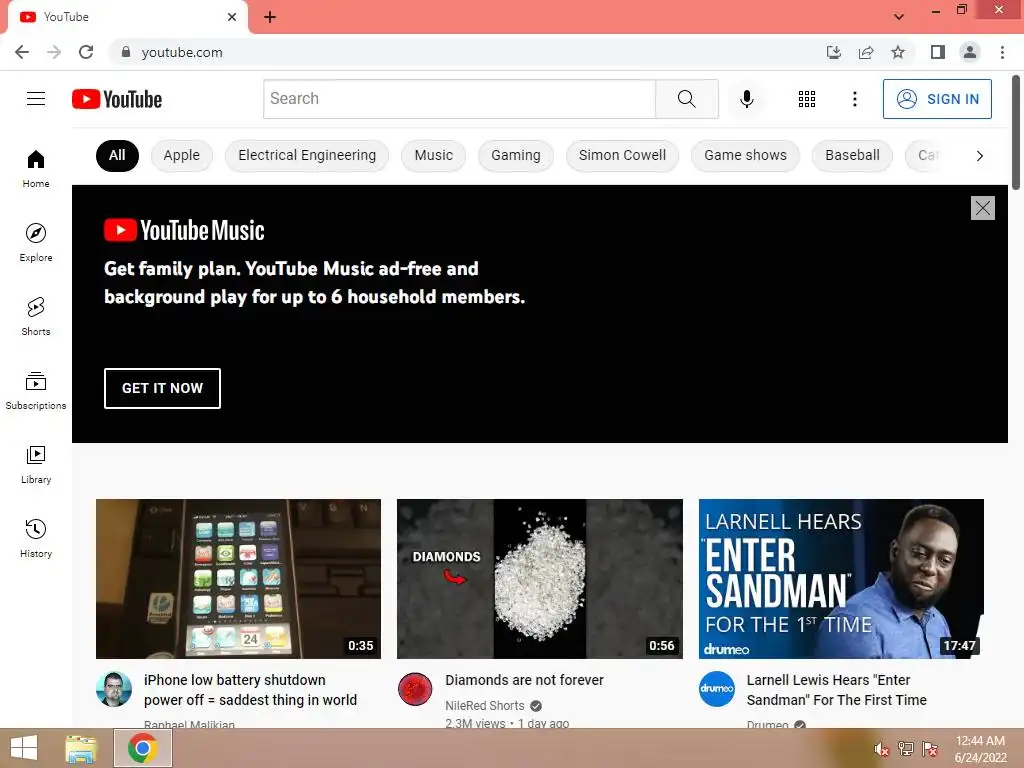Click the YouTube search field

tap(459, 99)
